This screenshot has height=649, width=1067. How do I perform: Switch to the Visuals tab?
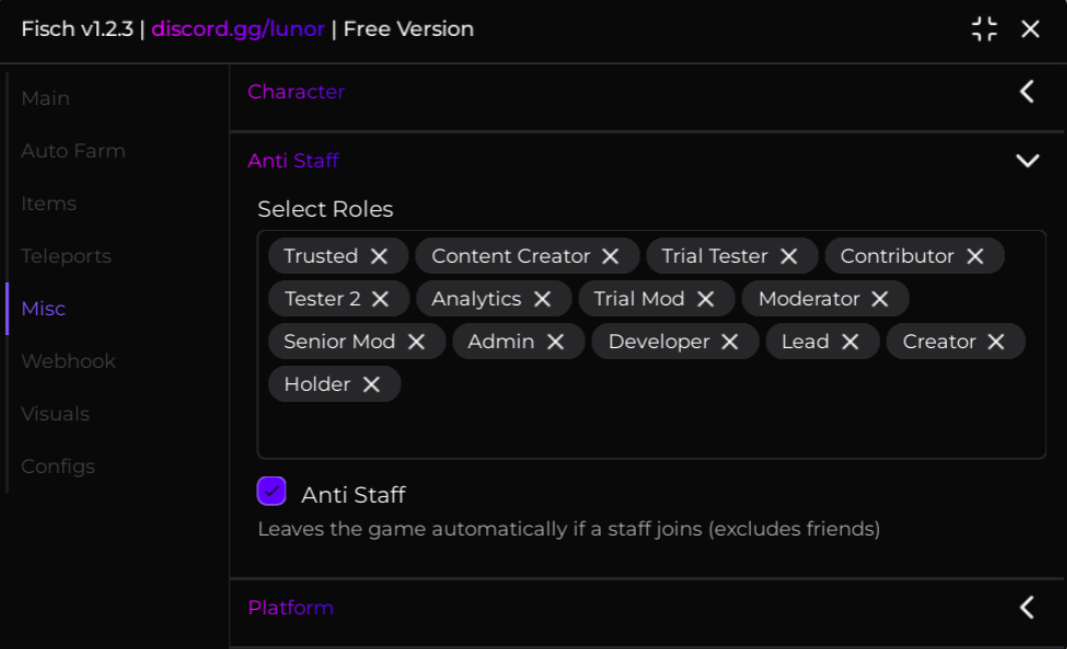pyautogui.click(x=55, y=414)
